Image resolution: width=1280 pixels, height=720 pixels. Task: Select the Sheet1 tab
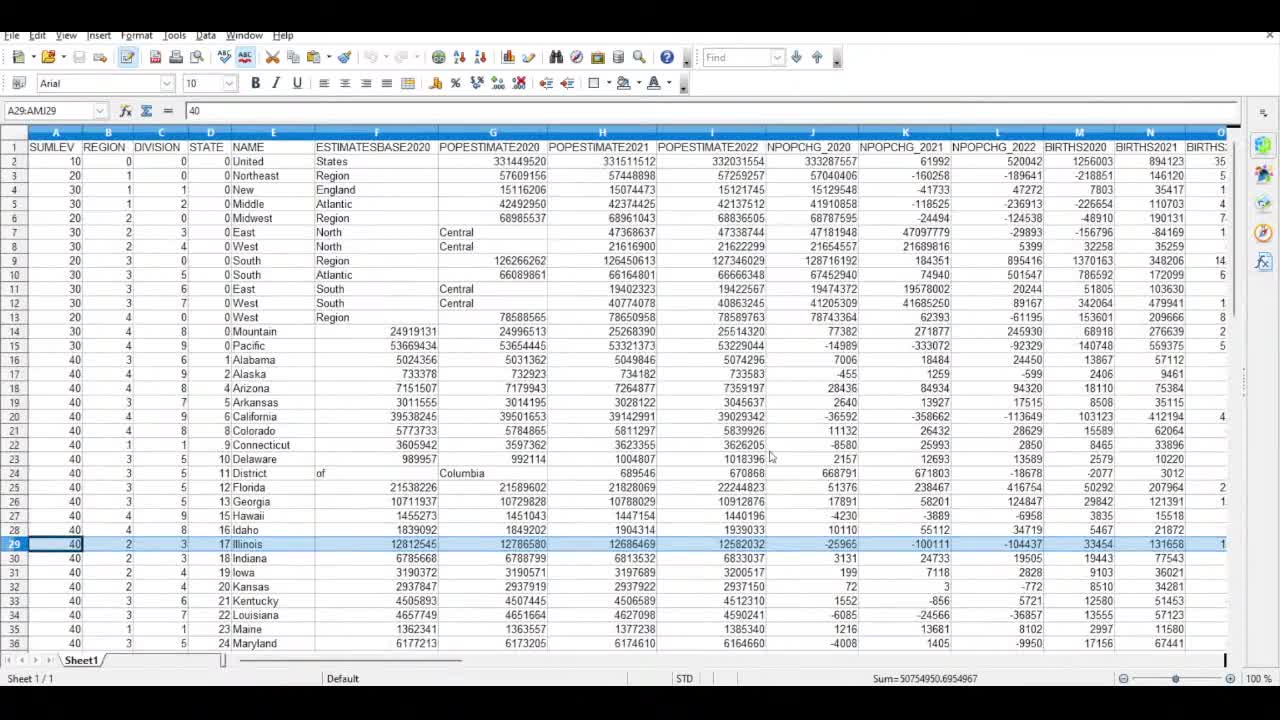point(81,660)
